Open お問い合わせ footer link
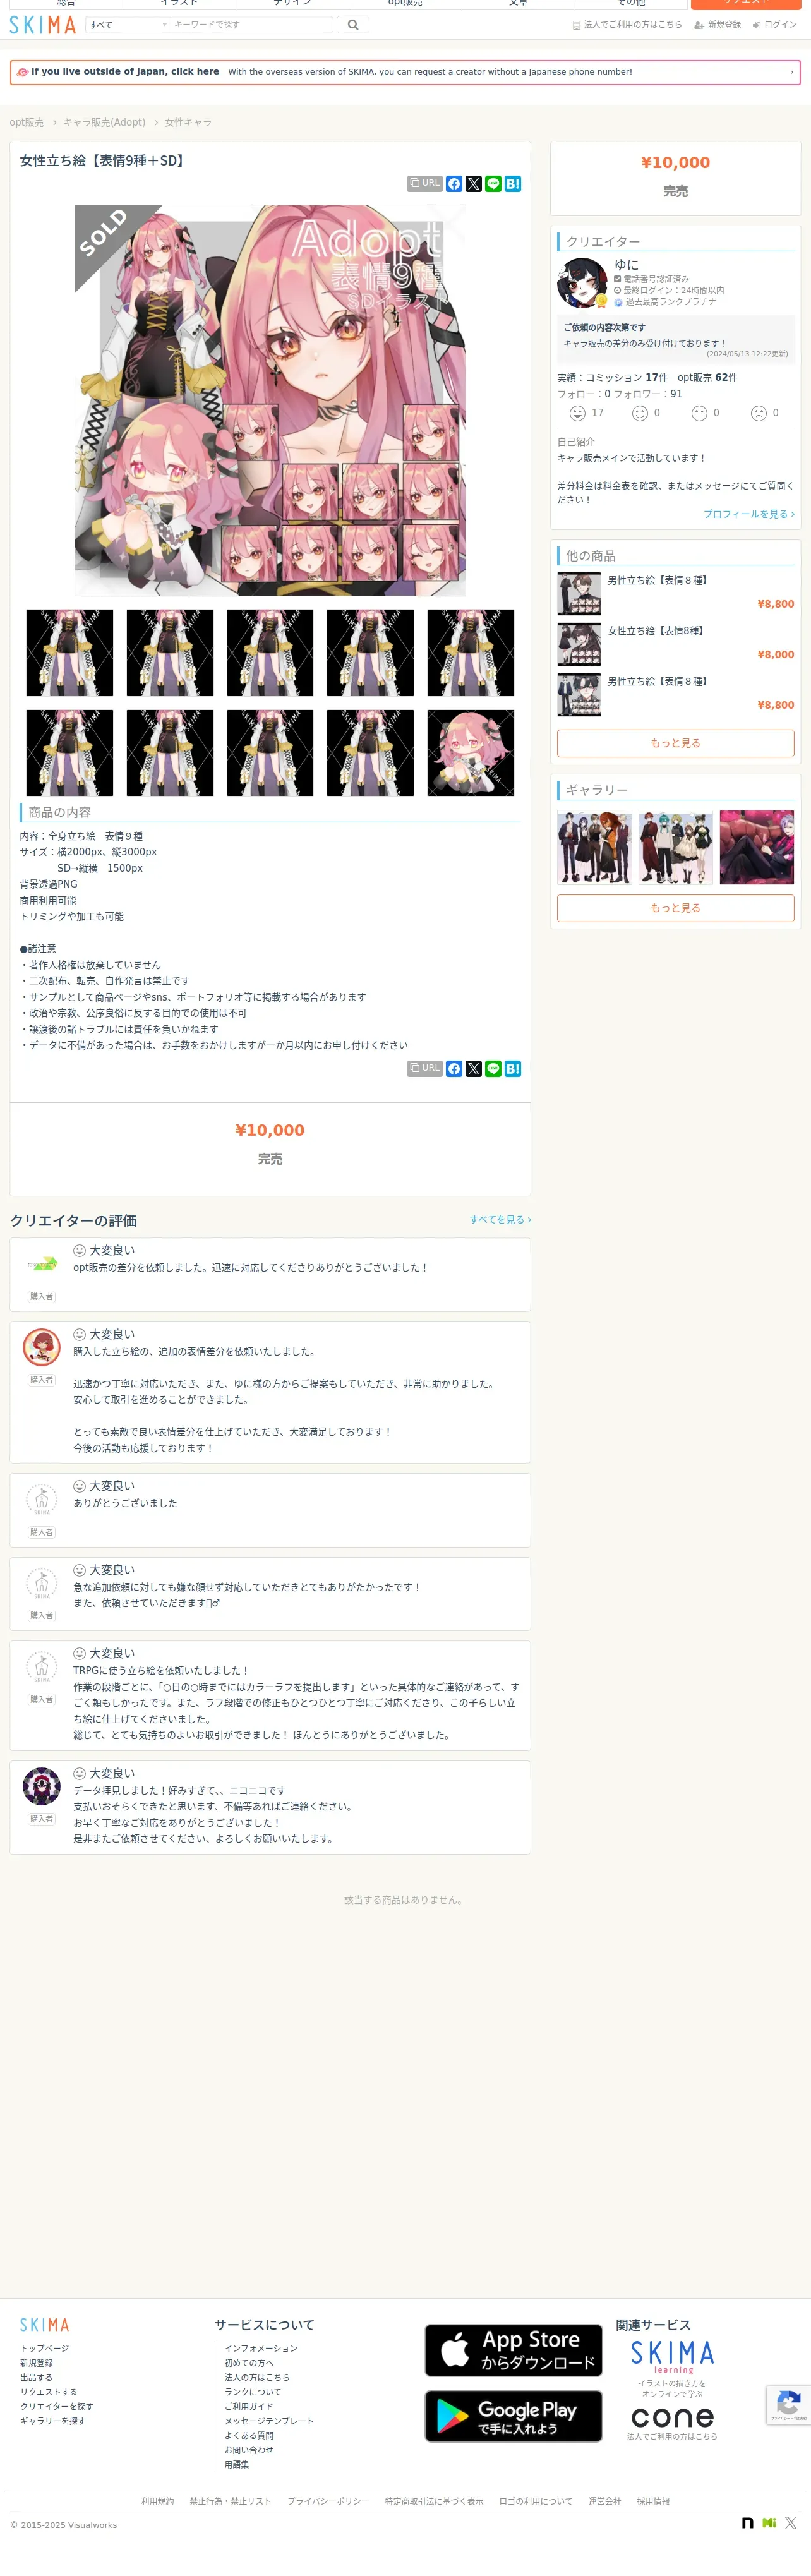 point(249,2450)
